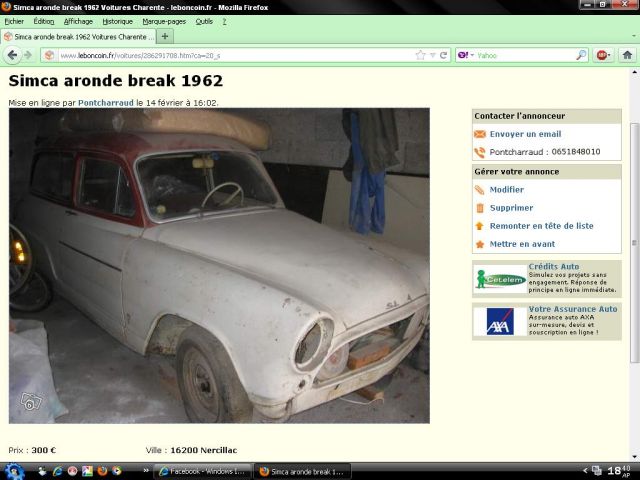Viewport: 640px width, 480px height.
Task: Click the Simca aronde break 1962 heading
Action: (x=116, y=80)
